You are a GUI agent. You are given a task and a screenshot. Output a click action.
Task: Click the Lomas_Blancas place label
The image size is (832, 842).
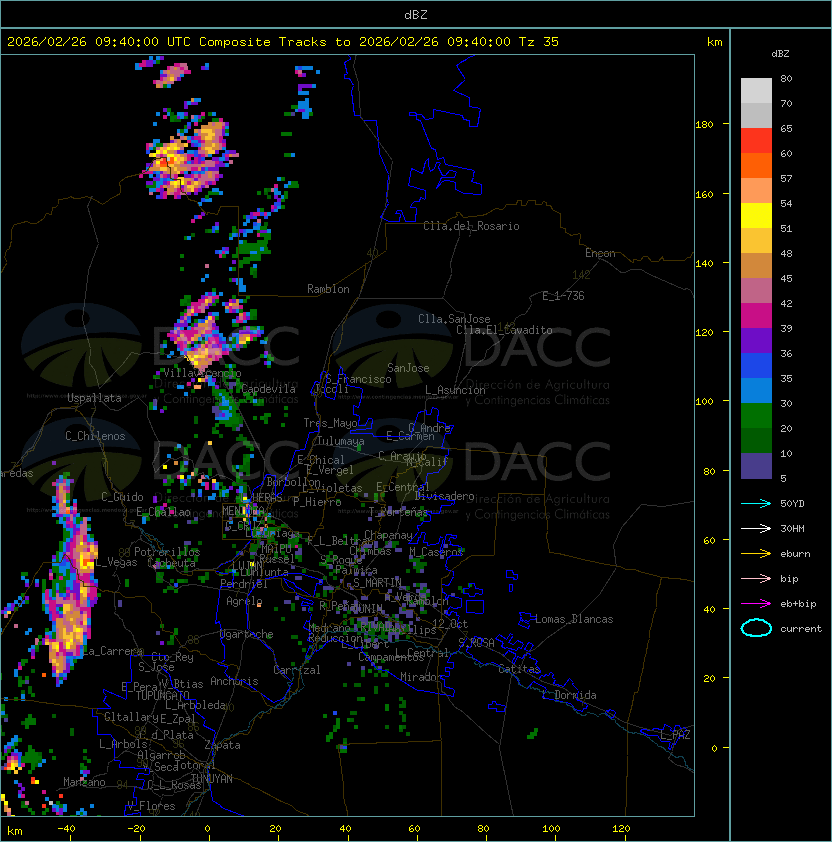click(574, 619)
